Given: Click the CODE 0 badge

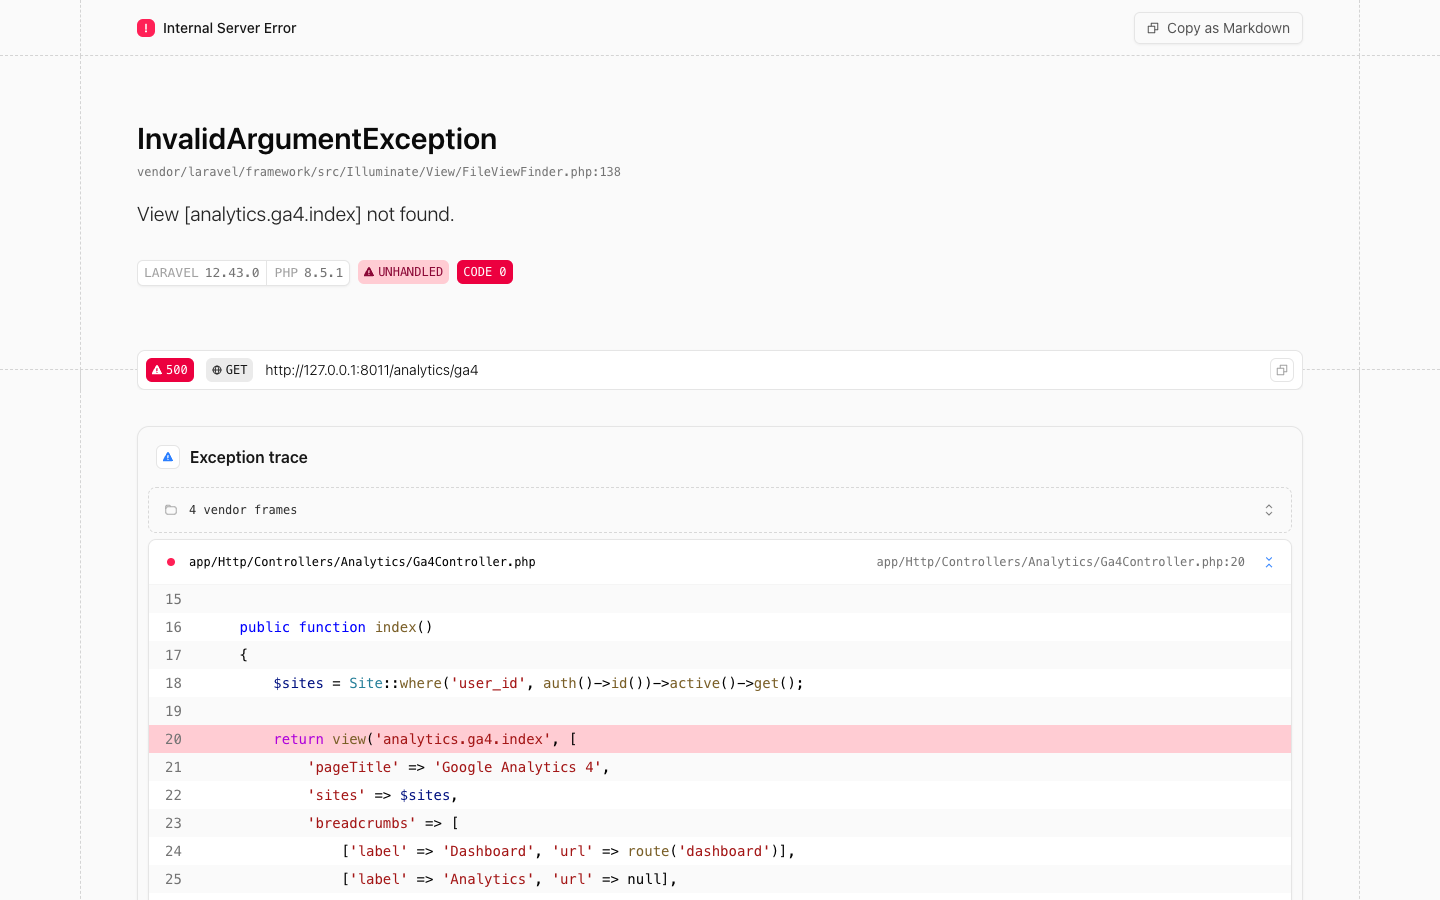Looking at the screenshot, I should click(x=485, y=272).
